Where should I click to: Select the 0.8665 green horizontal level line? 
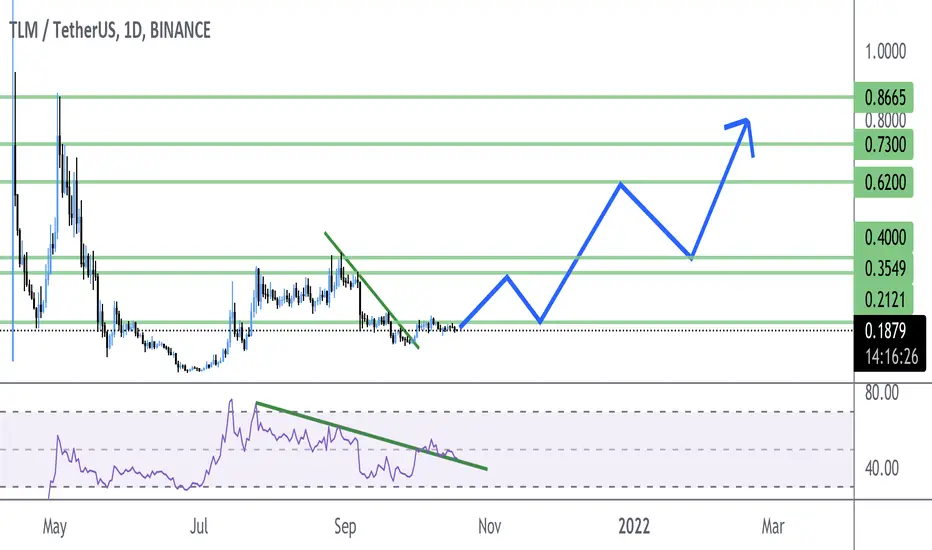[427, 97]
